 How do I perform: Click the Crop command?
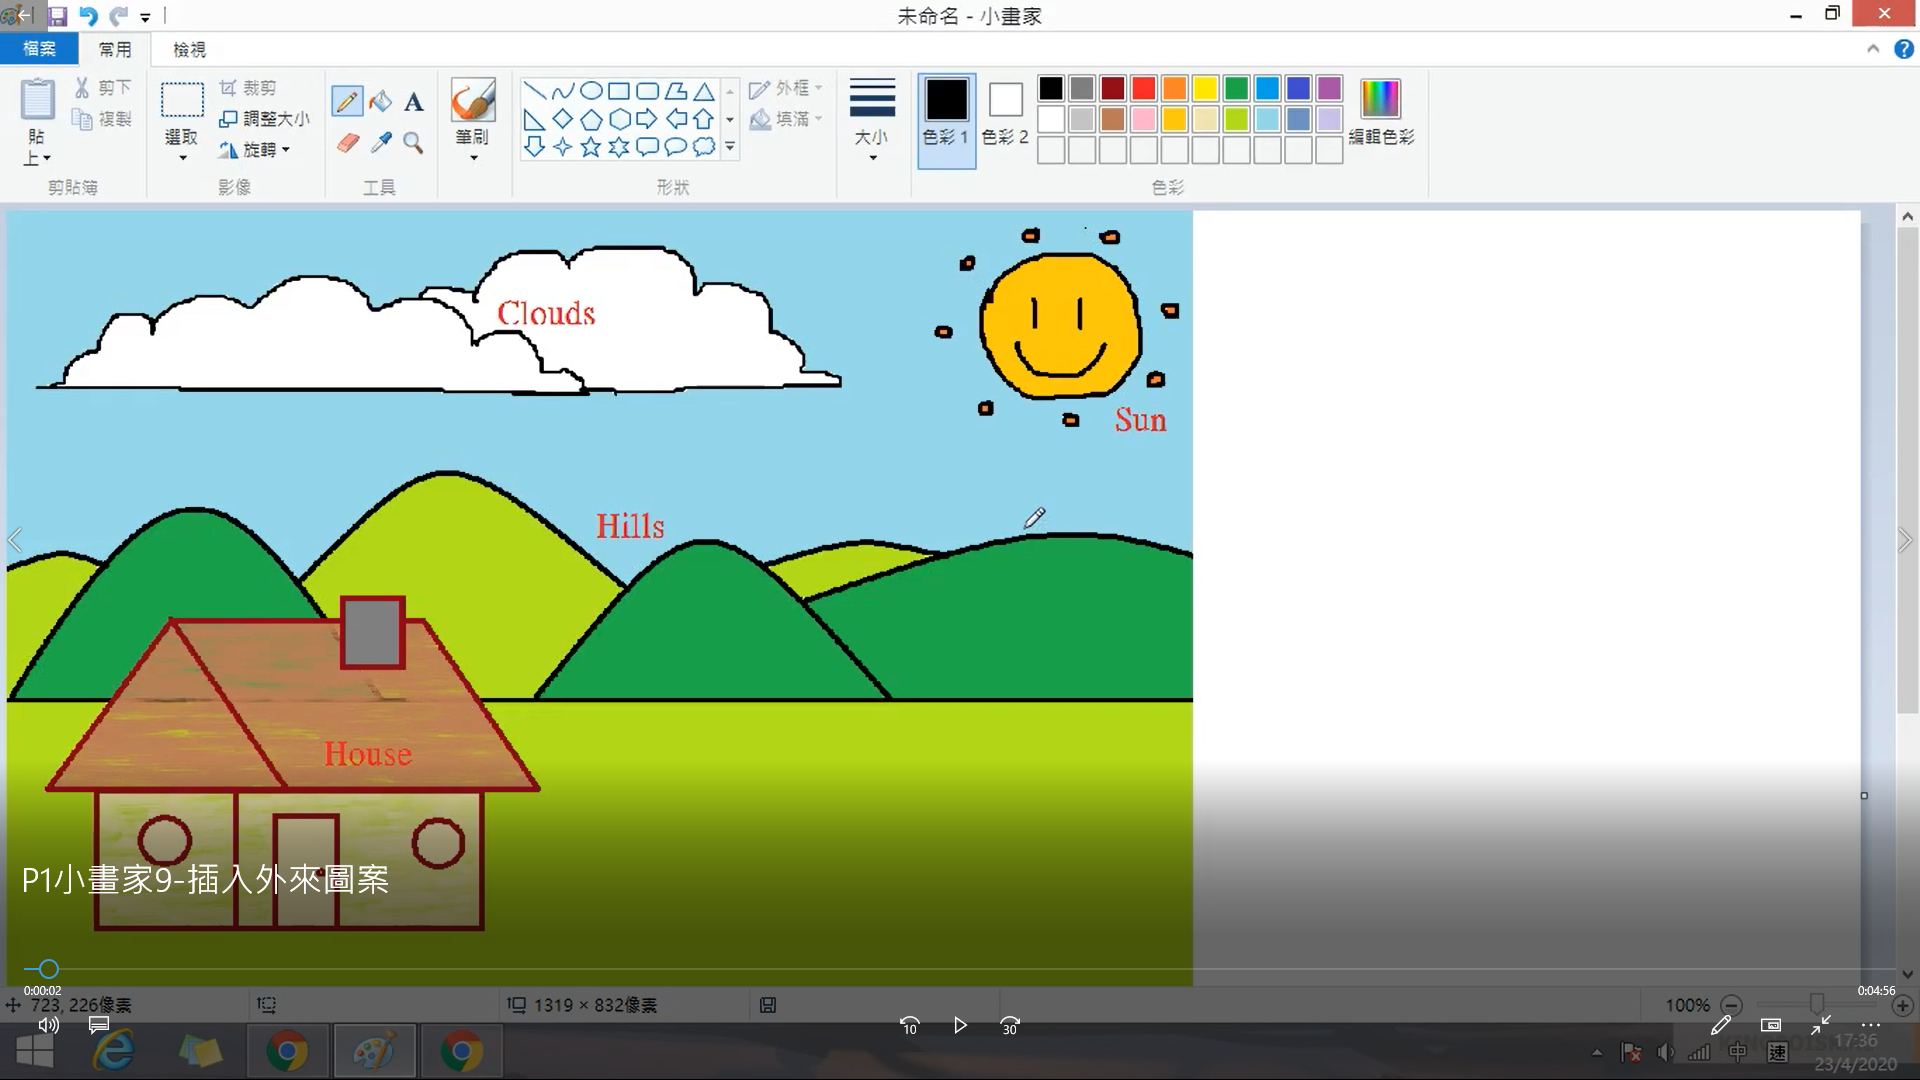[x=248, y=88]
